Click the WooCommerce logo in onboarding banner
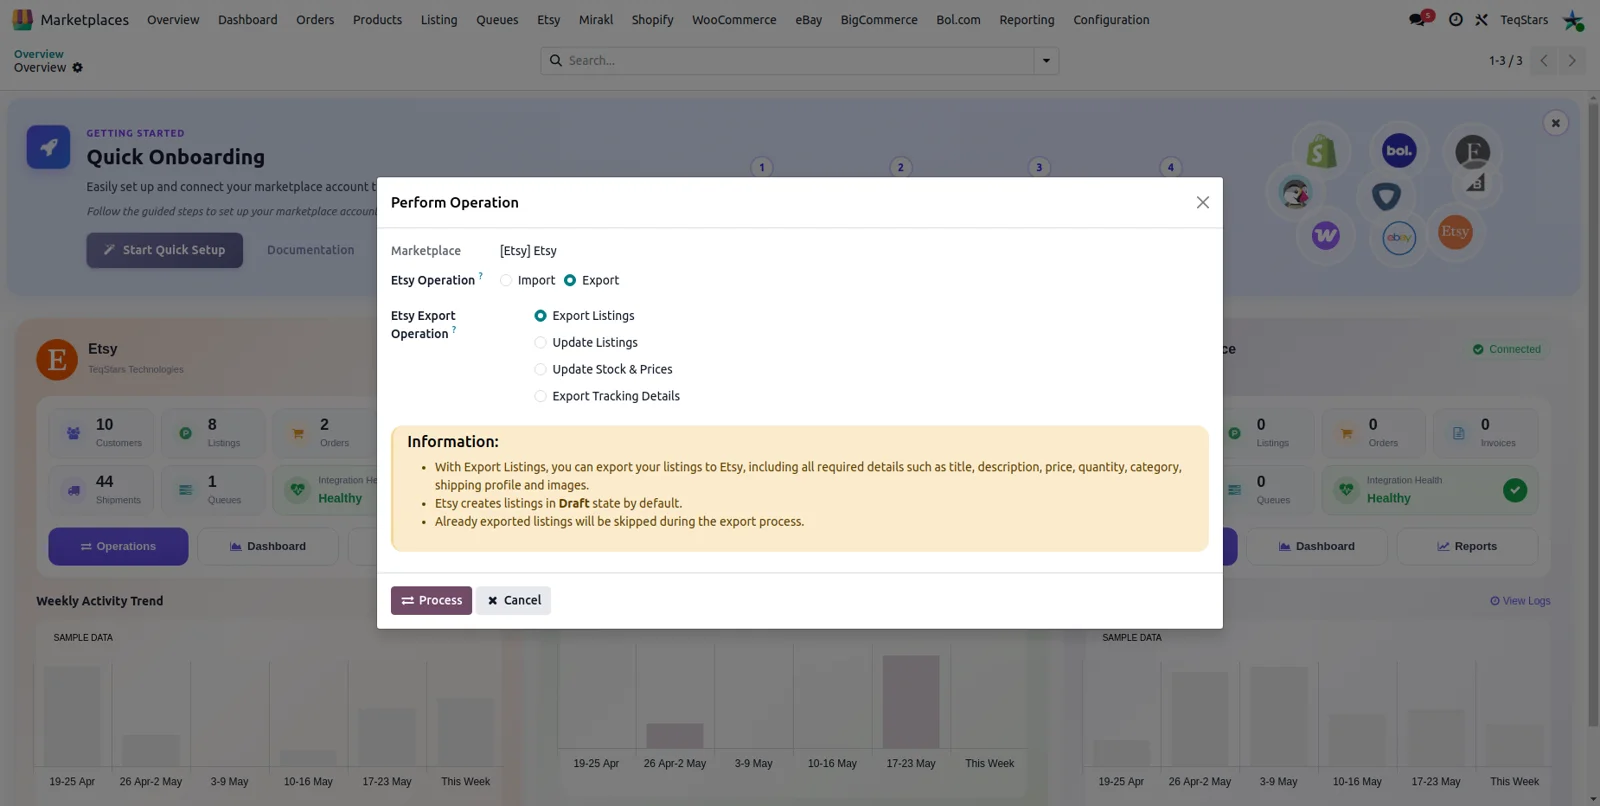This screenshot has width=1600, height=806. click(x=1326, y=236)
